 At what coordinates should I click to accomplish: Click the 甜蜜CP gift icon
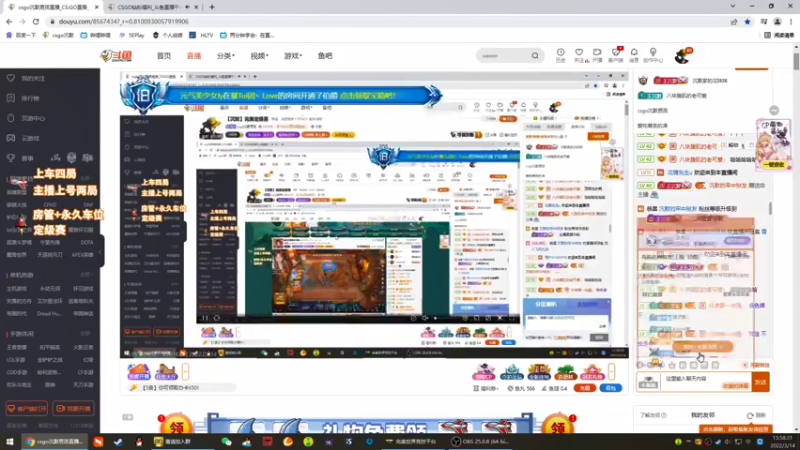pos(484,371)
